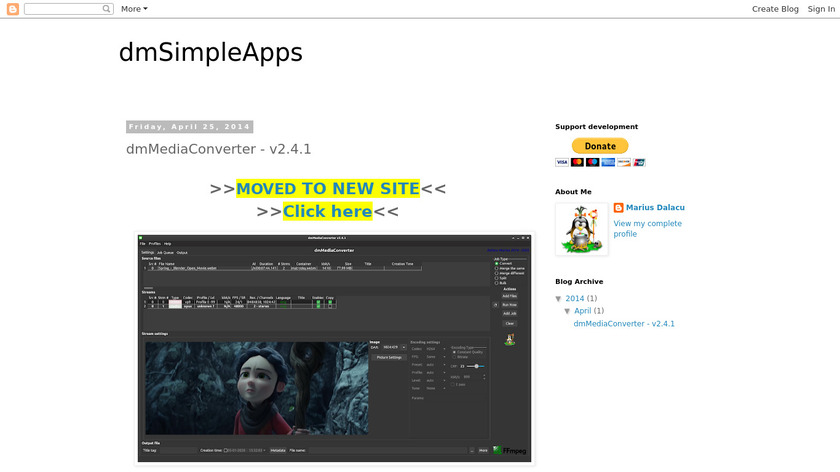The height and width of the screenshot is (472, 840).
Task: Open the dmMediaConverter screenshot image
Action: pyautogui.click(x=334, y=348)
